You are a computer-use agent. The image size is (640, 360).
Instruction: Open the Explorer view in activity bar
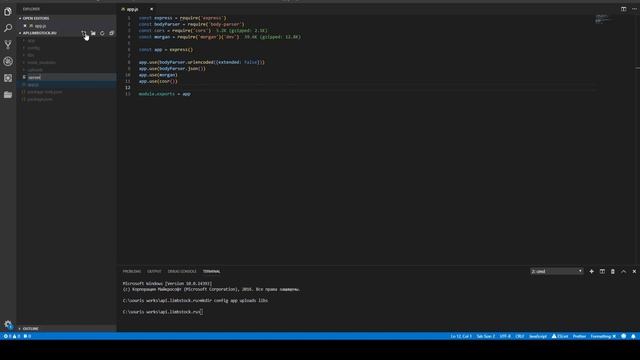coord(8,11)
